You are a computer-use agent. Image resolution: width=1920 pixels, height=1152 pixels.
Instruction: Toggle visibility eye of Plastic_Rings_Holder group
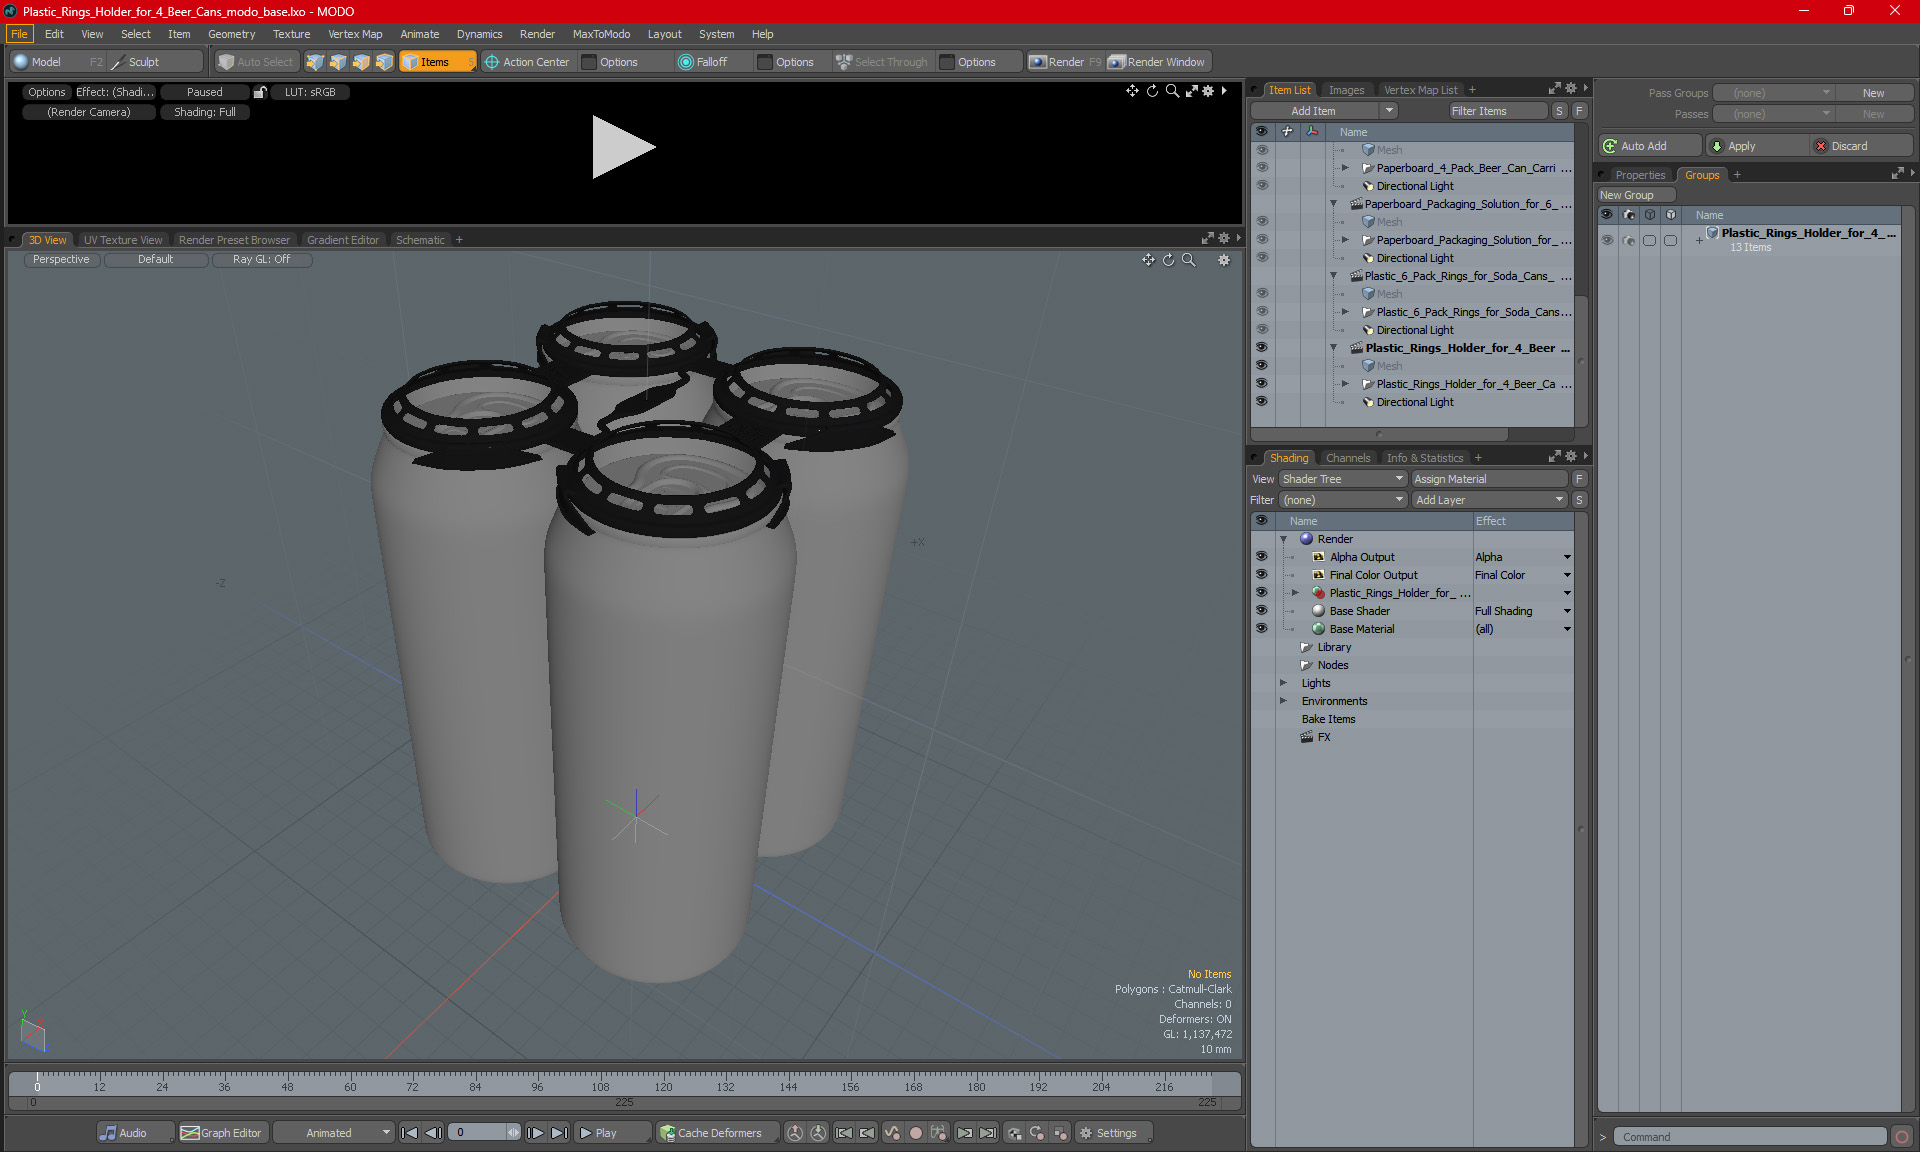[1607, 239]
